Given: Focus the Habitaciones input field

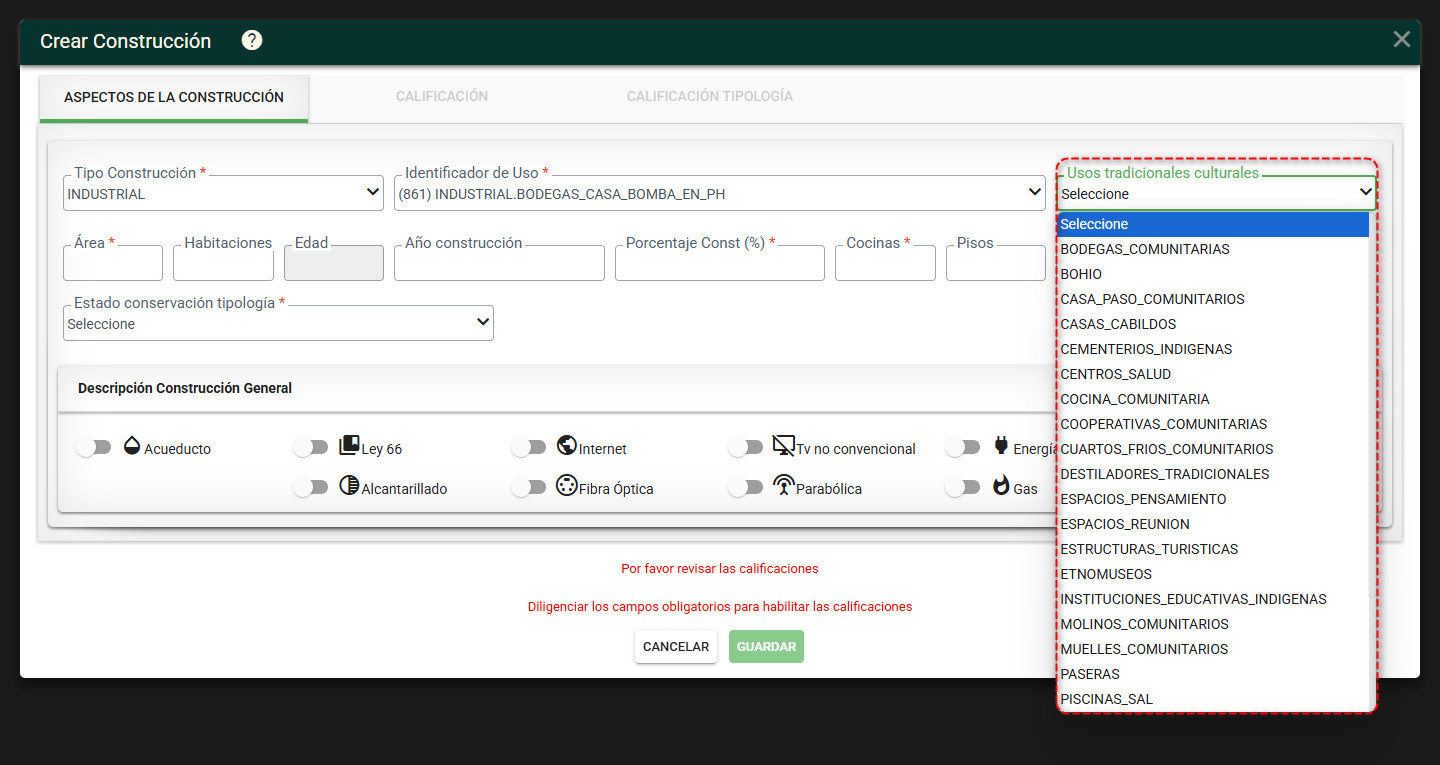Looking at the screenshot, I should 223,263.
